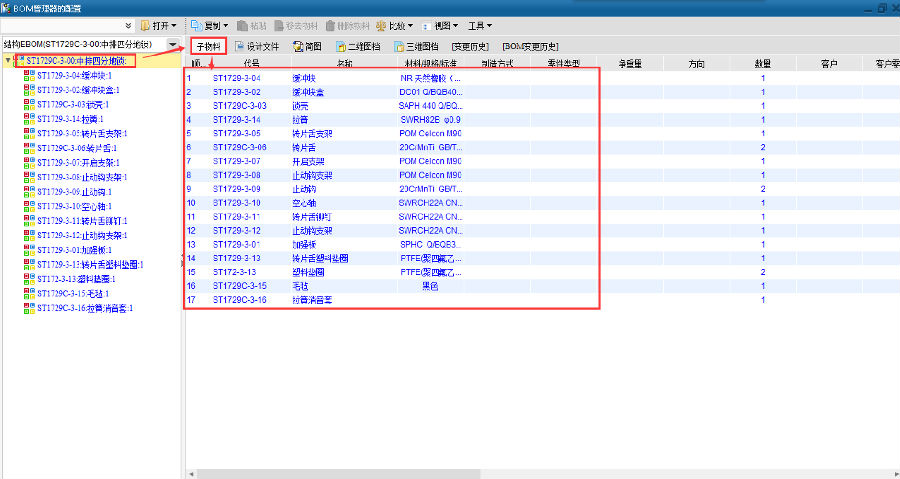Click the 方向 column header
Image resolution: width=900 pixels, height=479 pixels.
[x=696, y=63]
